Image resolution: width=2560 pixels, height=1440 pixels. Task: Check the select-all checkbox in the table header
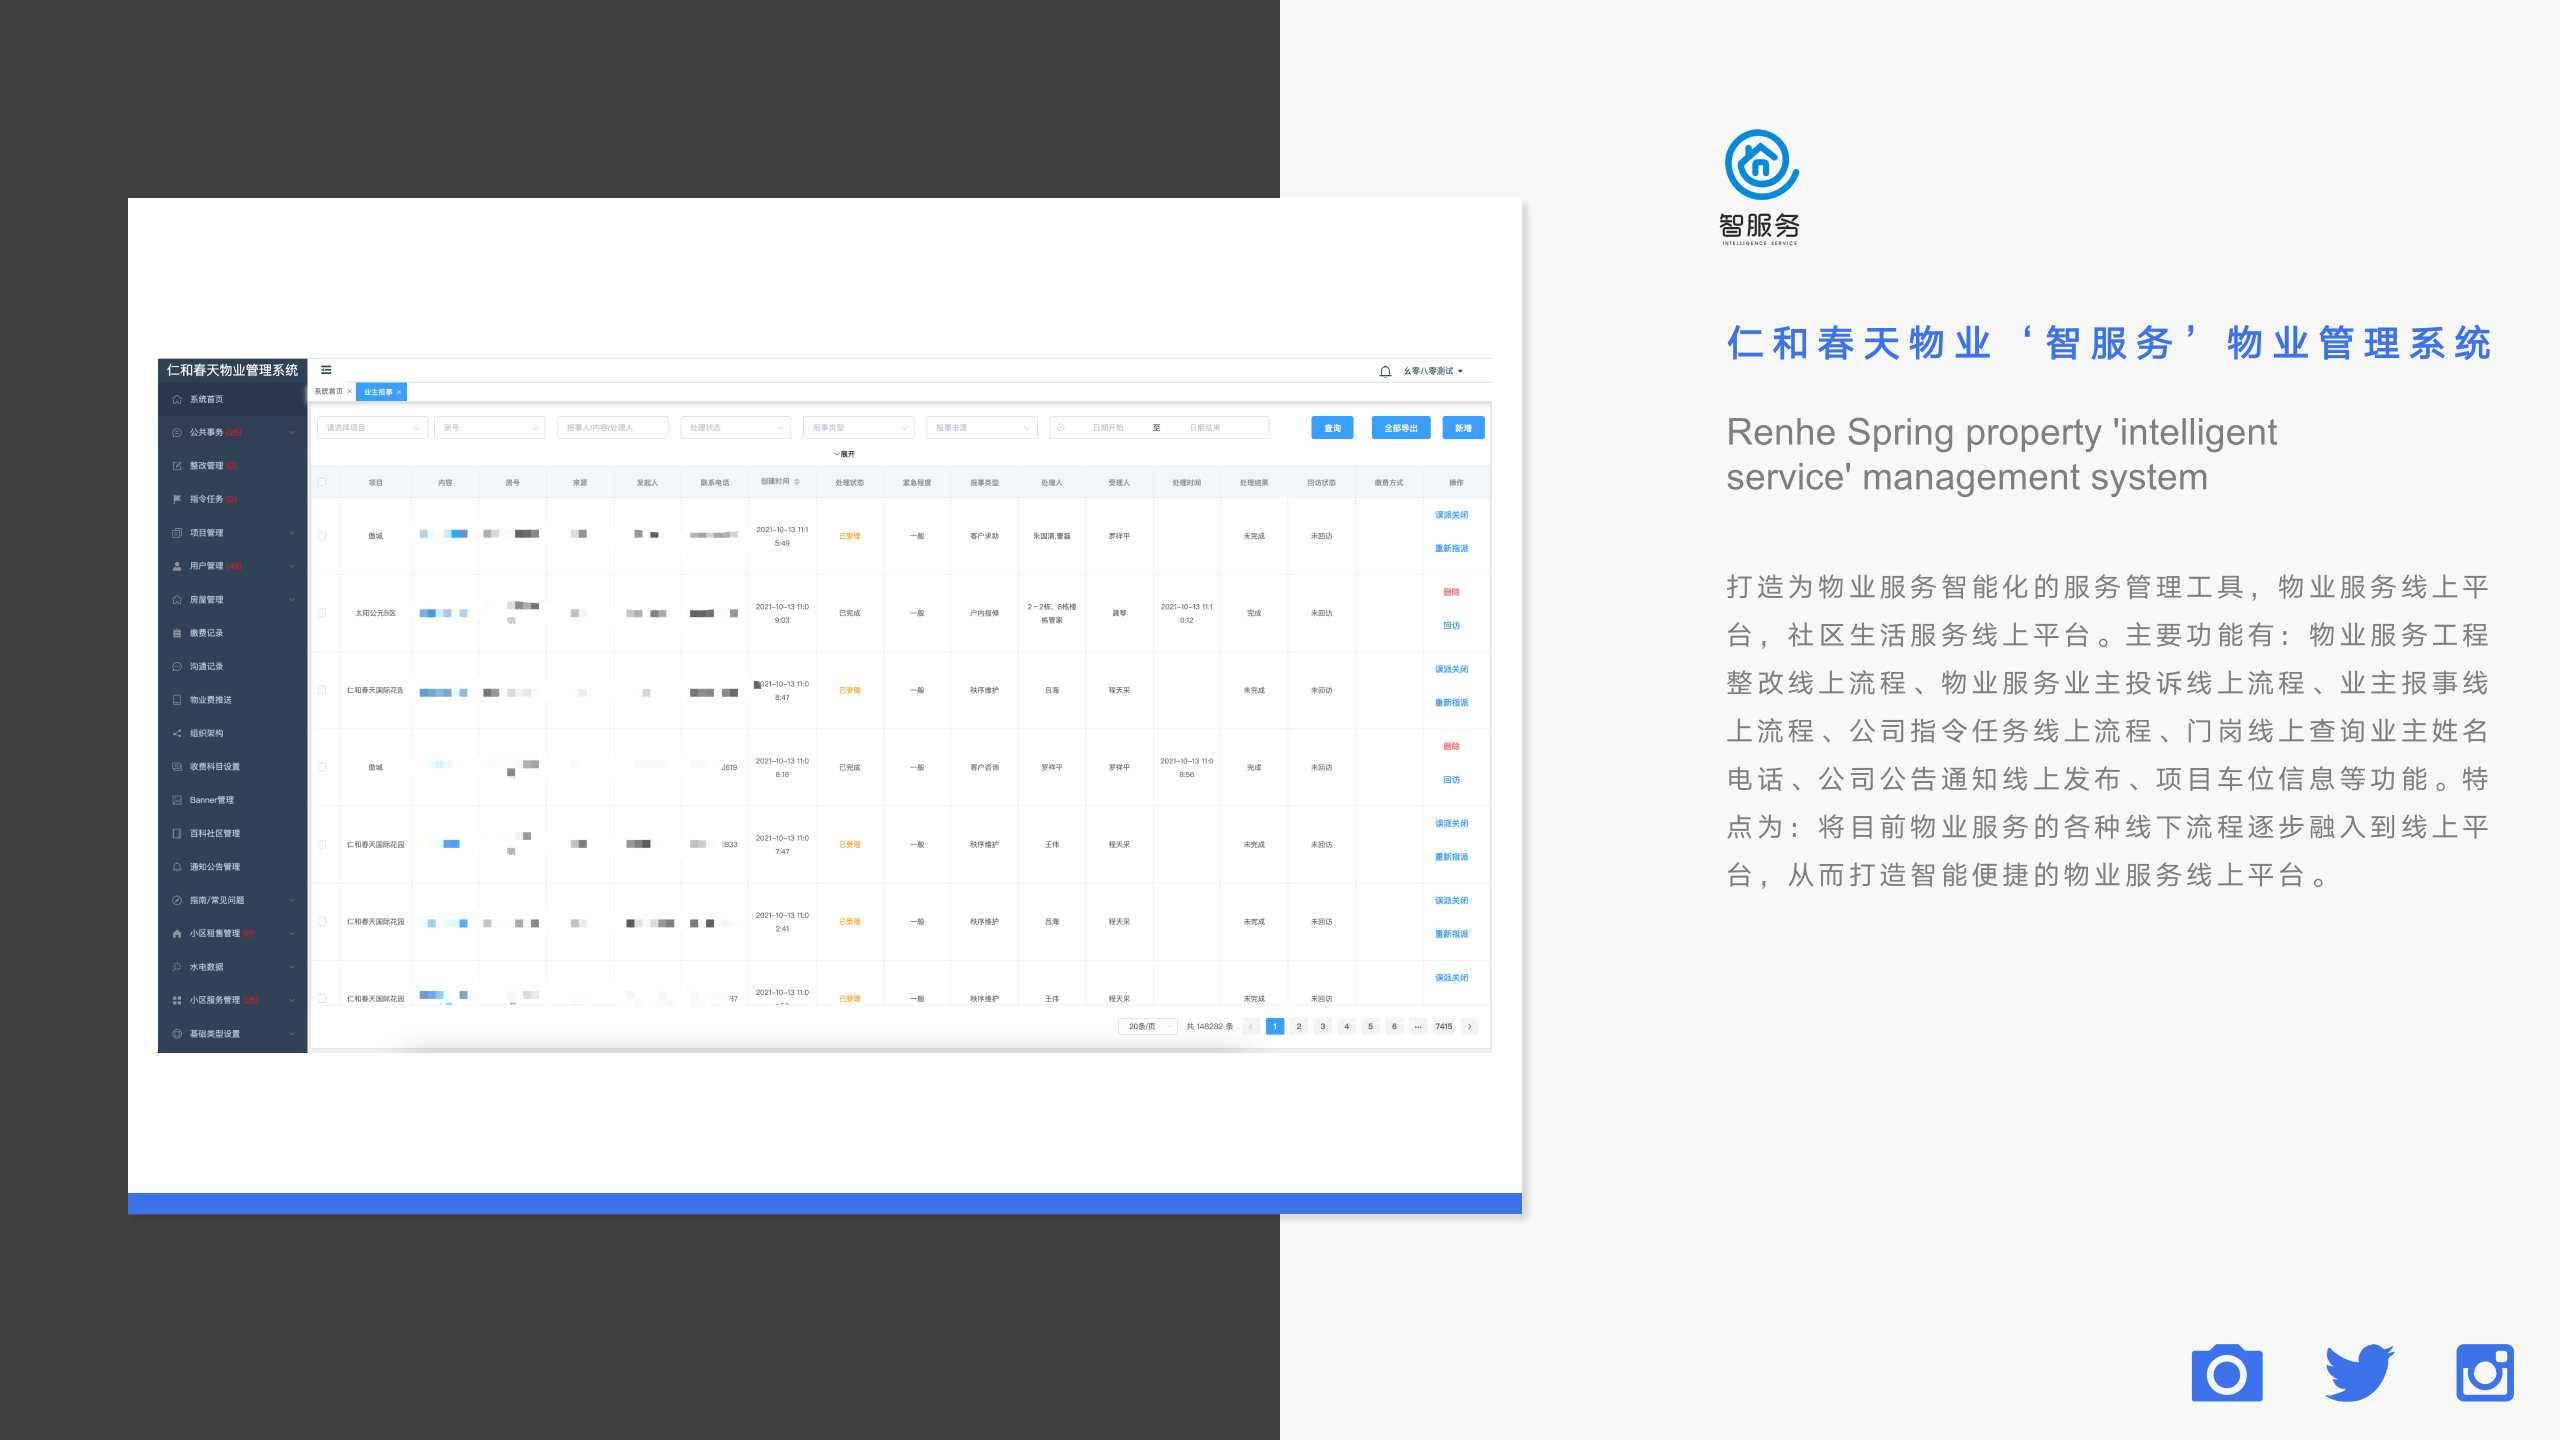pyautogui.click(x=323, y=481)
